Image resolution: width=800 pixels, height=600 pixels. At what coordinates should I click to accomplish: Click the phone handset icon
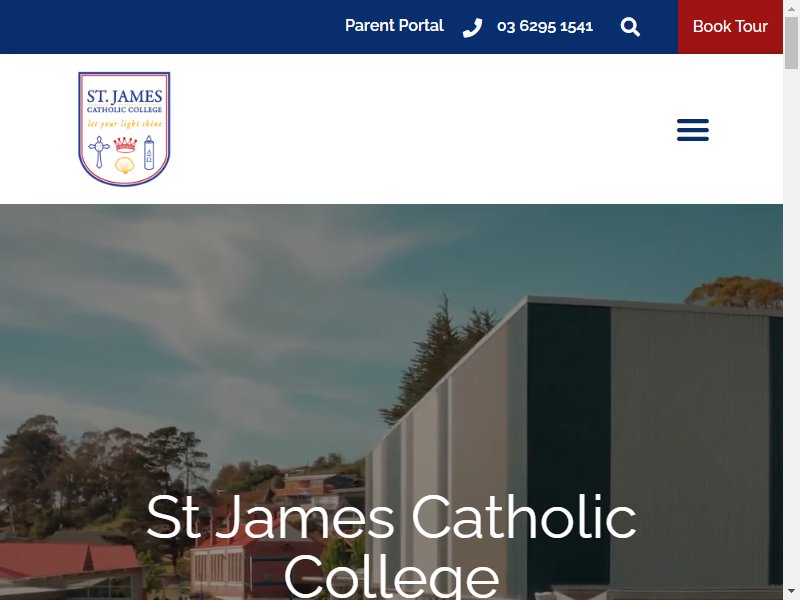coord(472,28)
